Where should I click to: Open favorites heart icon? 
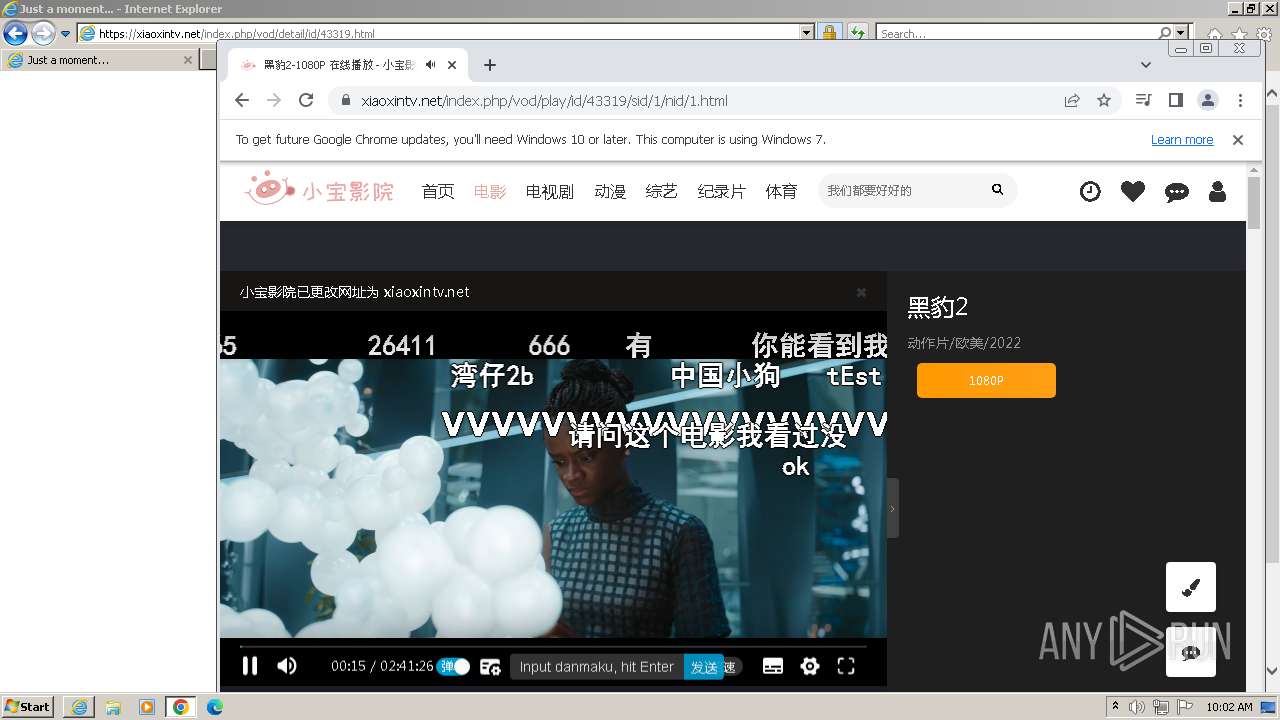pyautogui.click(x=1133, y=191)
